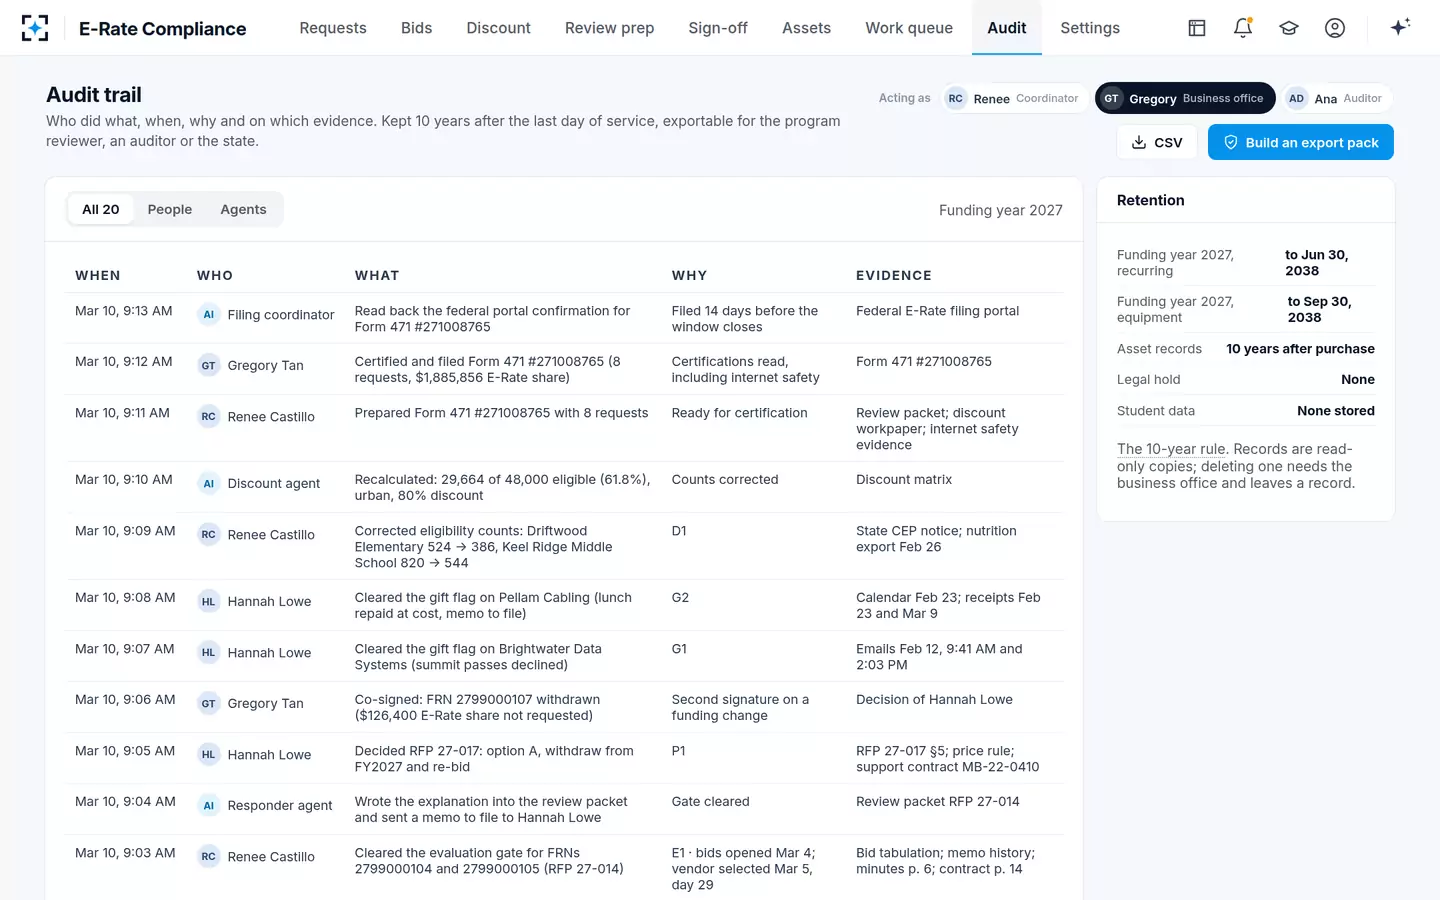
Task: Filter the audit trail to People
Action: click(x=169, y=209)
